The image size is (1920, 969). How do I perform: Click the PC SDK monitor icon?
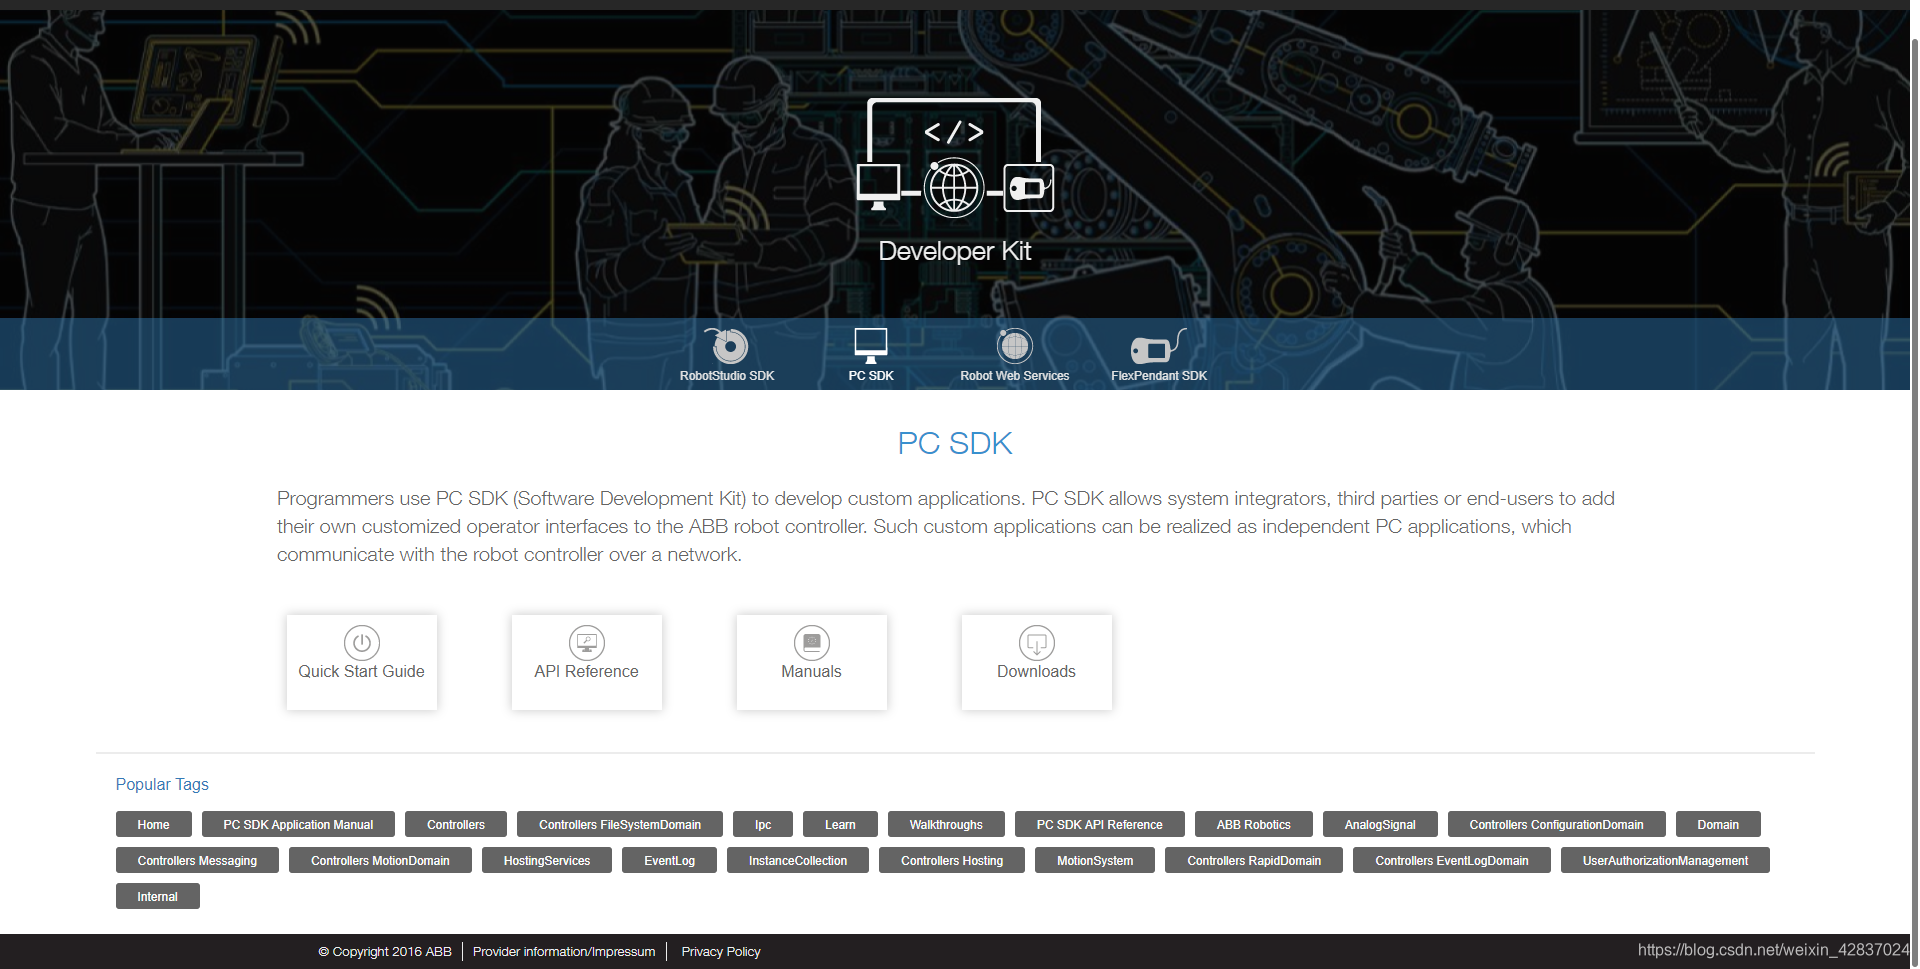[870, 346]
